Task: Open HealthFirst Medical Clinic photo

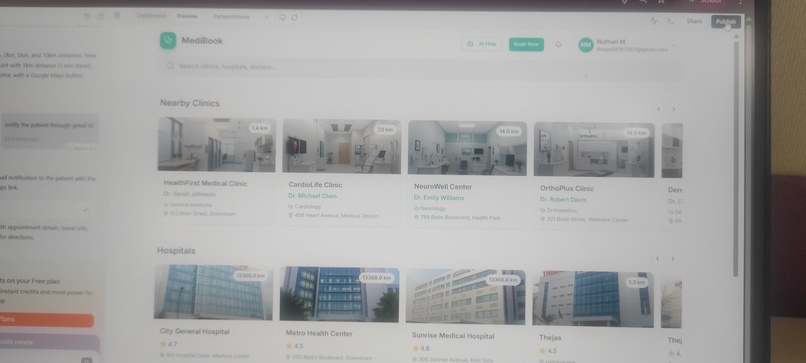Action: [x=216, y=144]
